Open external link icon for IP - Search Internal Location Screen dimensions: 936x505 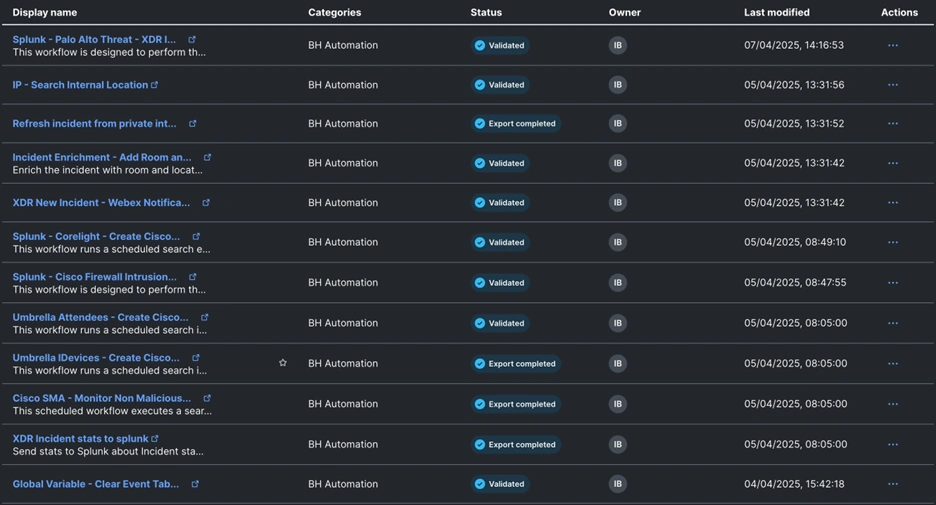(x=154, y=85)
